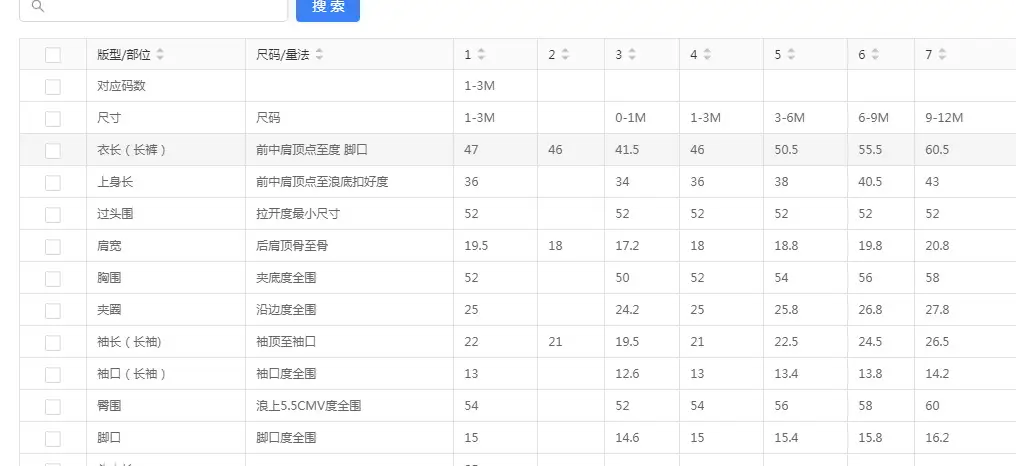Screen dimensions: 1016x466
Task: Click value 60 in 臀围 row
Action: 932,406
